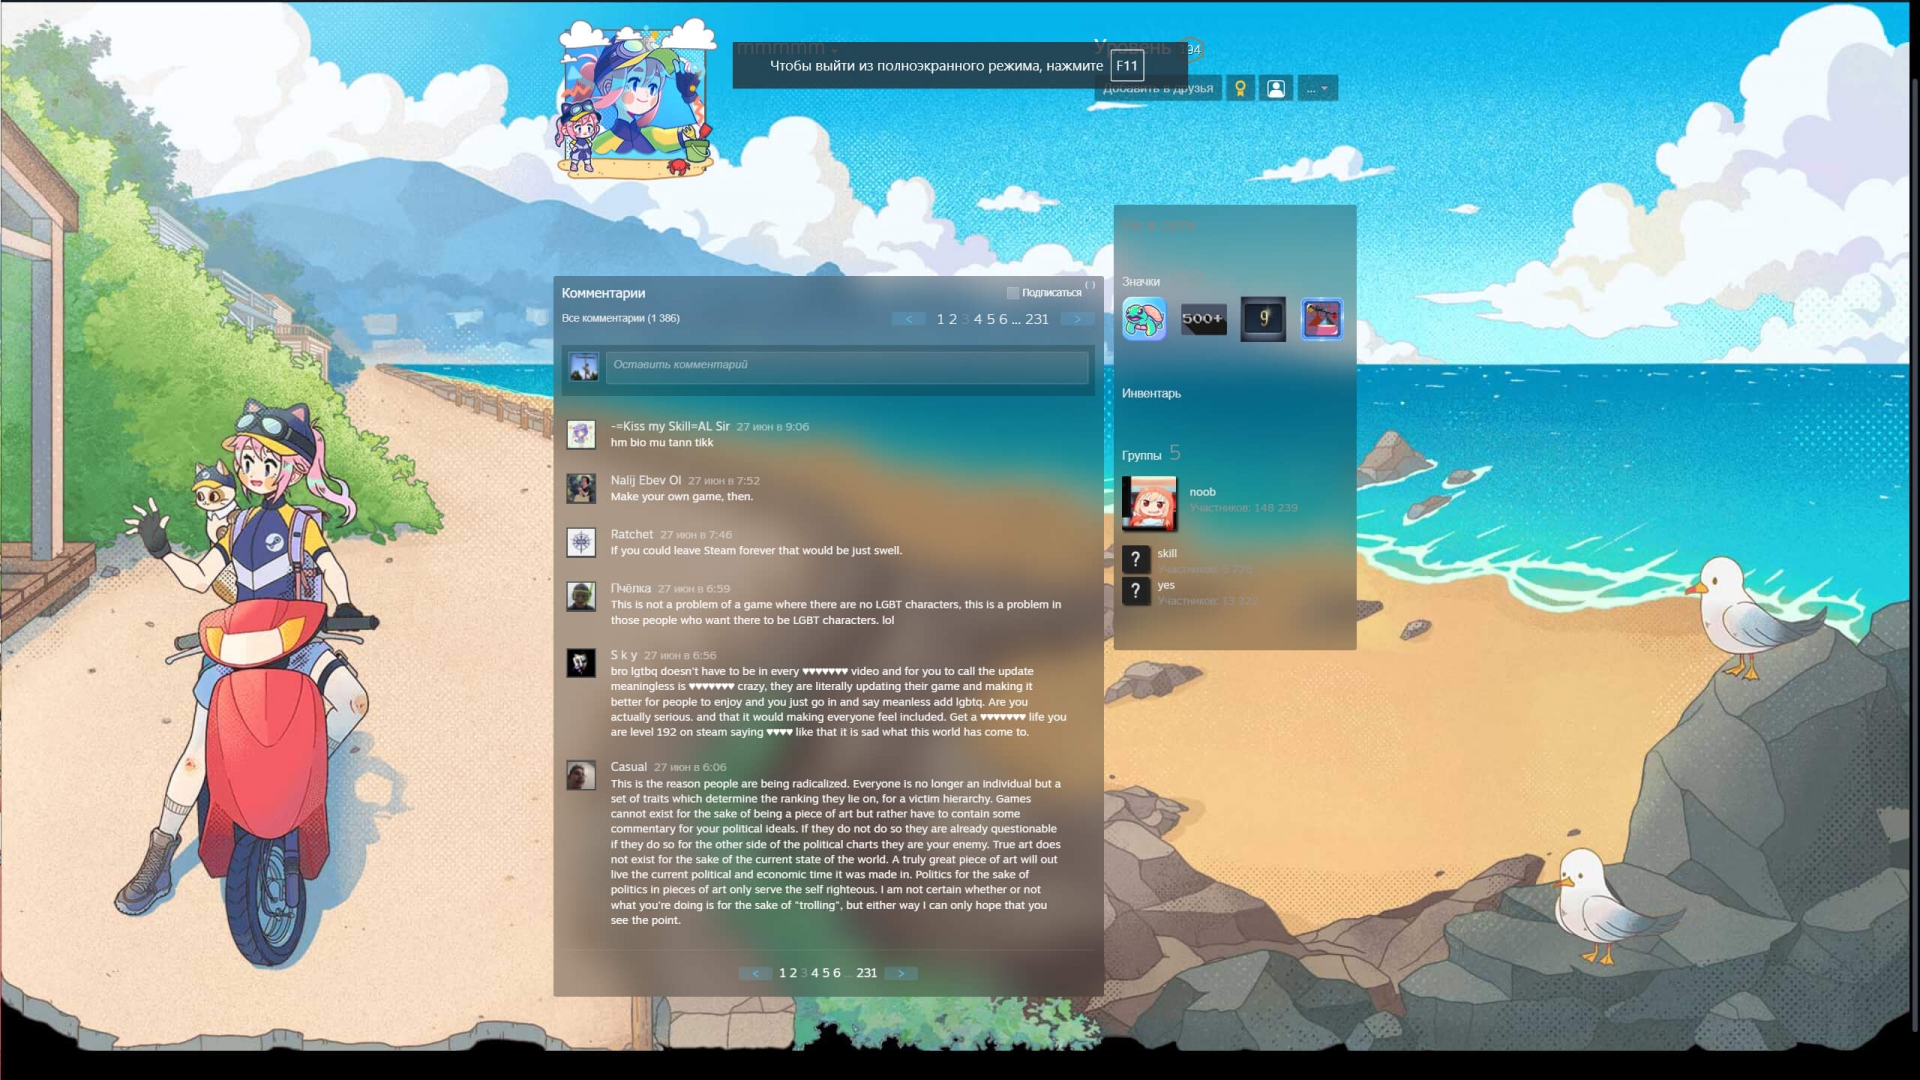This screenshot has height=1080, width=1920.
Task: Open the 500+ badge
Action: (x=1203, y=319)
